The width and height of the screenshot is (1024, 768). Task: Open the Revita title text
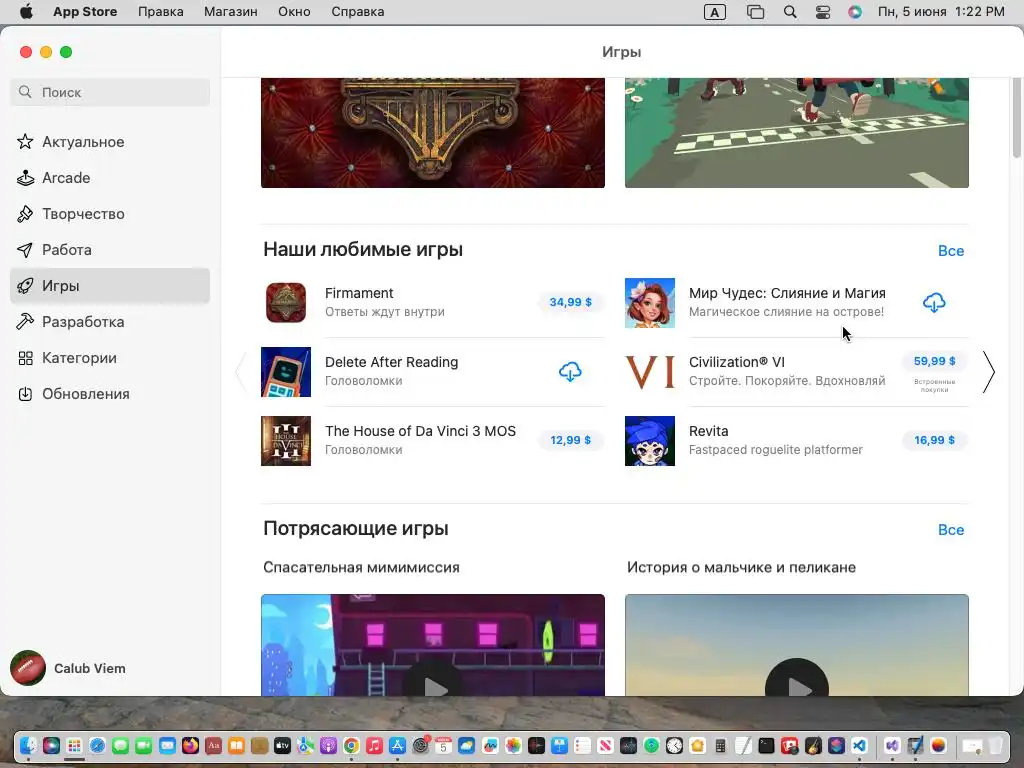709,431
